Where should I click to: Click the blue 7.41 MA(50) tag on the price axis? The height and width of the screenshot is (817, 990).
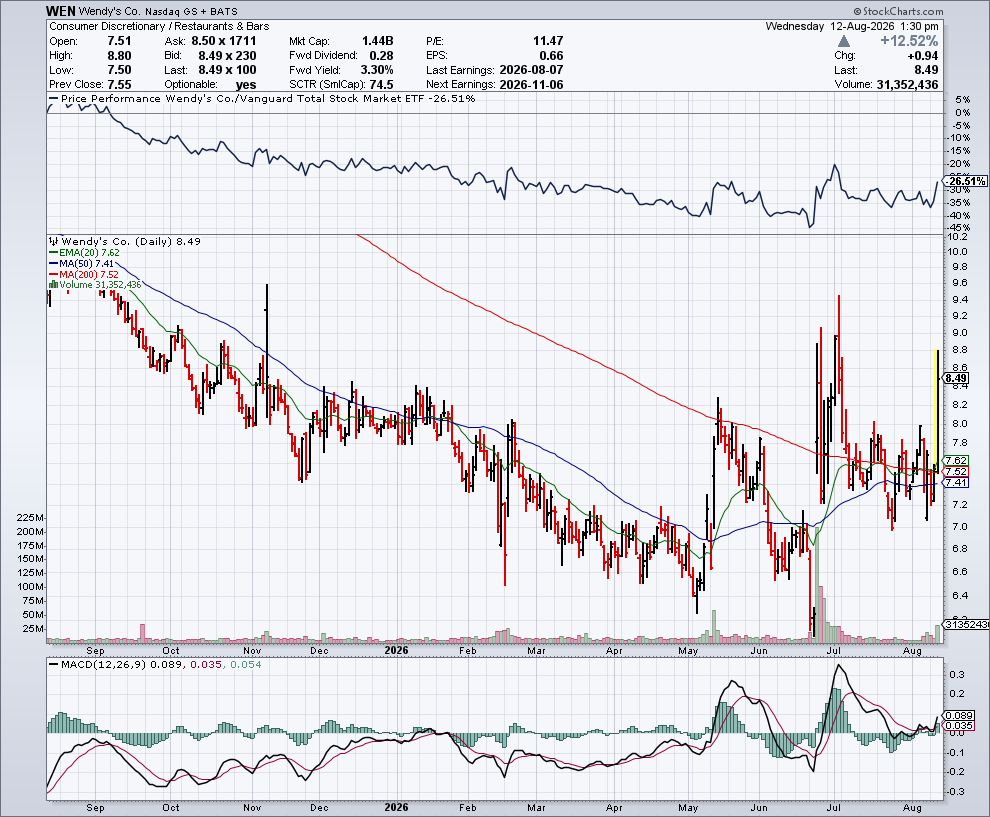(x=955, y=482)
